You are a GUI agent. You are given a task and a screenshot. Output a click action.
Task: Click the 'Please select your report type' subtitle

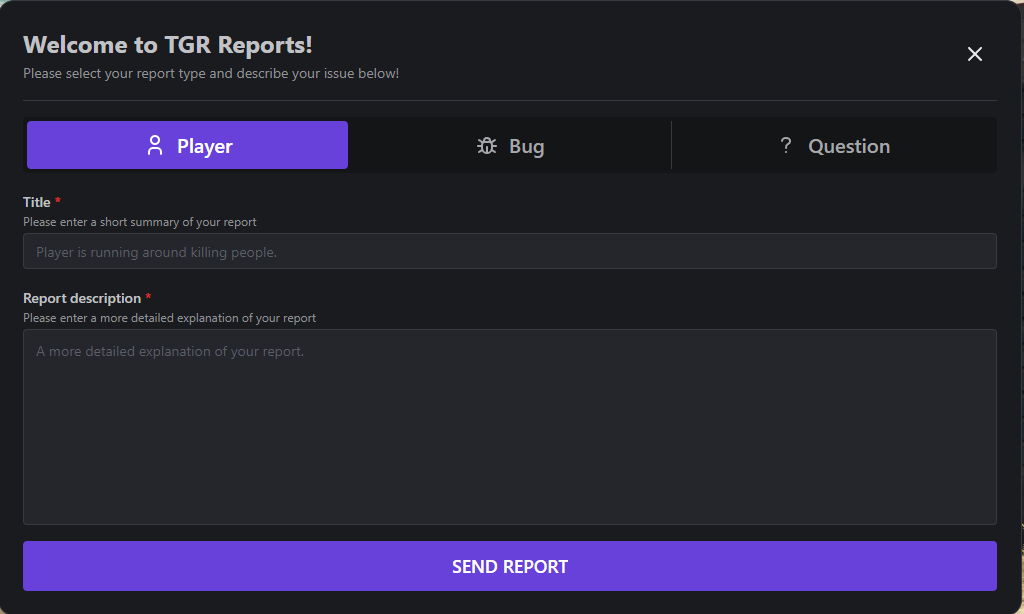[211, 74]
